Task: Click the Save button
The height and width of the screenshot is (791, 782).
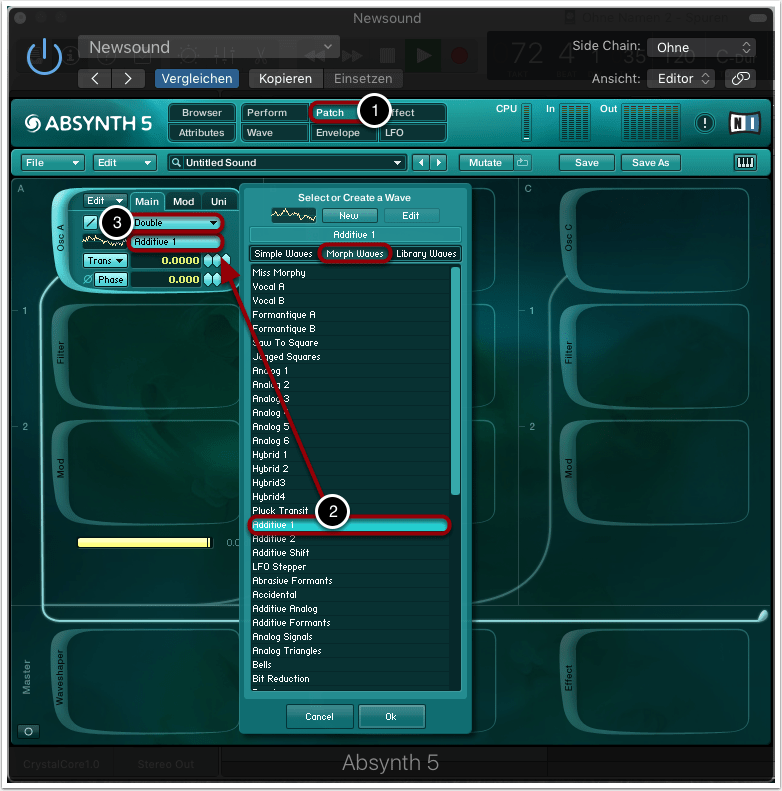Action: click(587, 163)
